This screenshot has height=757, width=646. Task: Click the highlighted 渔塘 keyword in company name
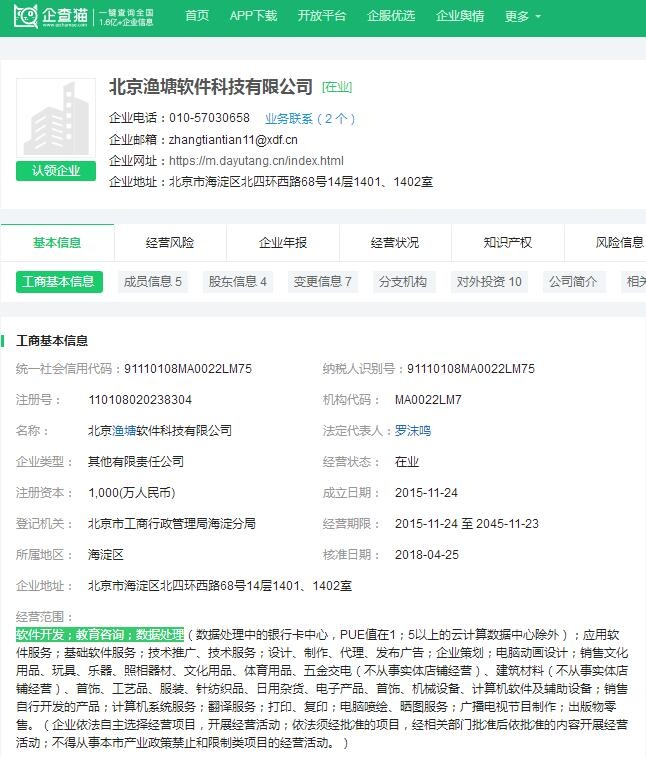[124, 431]
